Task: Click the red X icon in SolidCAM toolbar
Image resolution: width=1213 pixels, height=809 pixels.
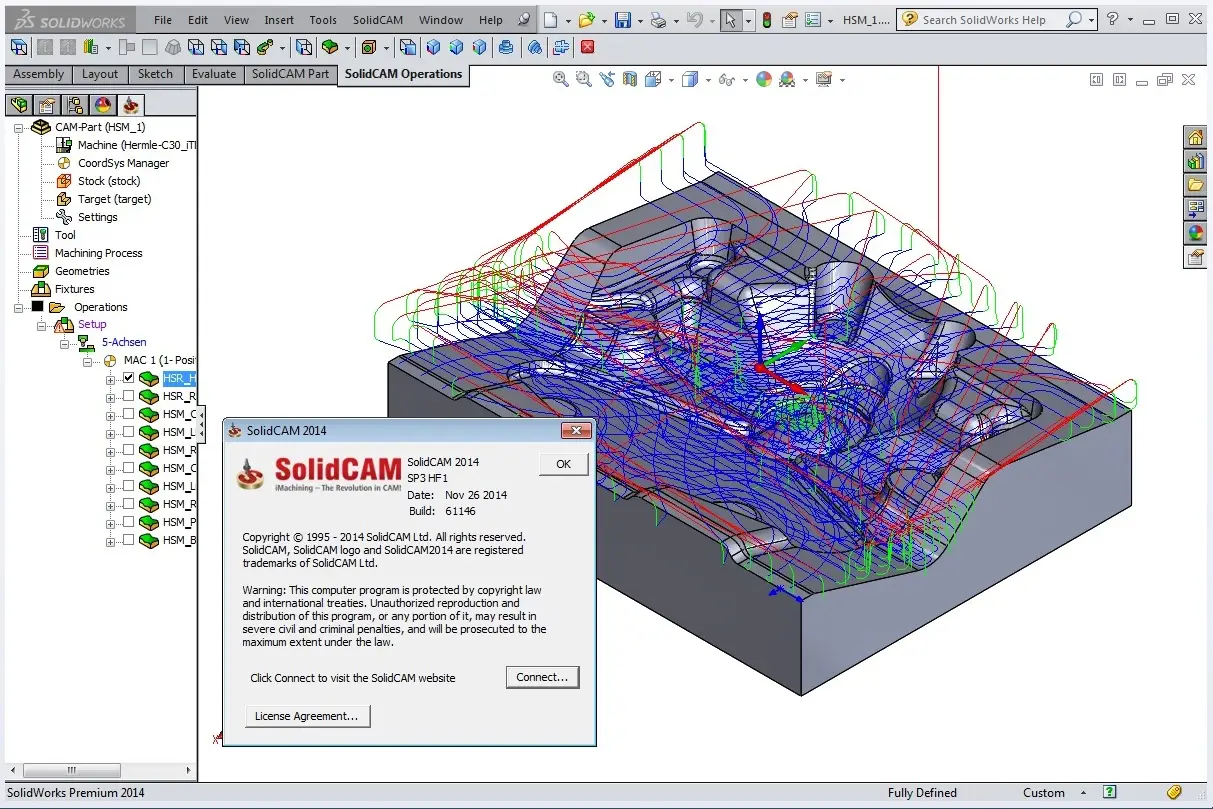Action: 587,47
